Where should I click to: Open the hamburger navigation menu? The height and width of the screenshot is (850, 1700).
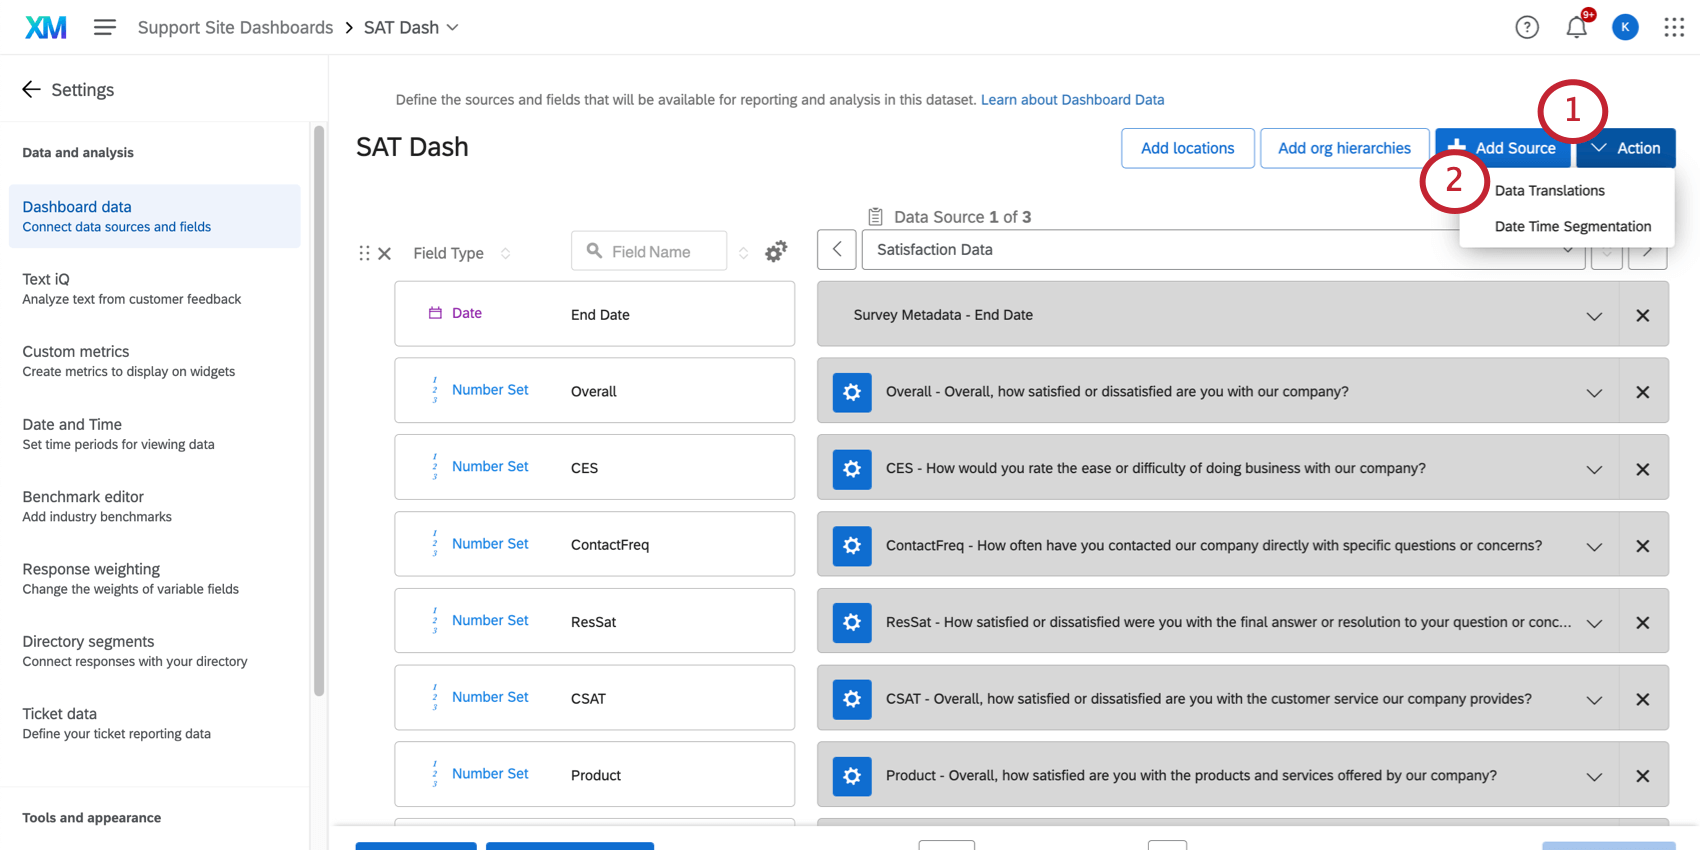105,27
